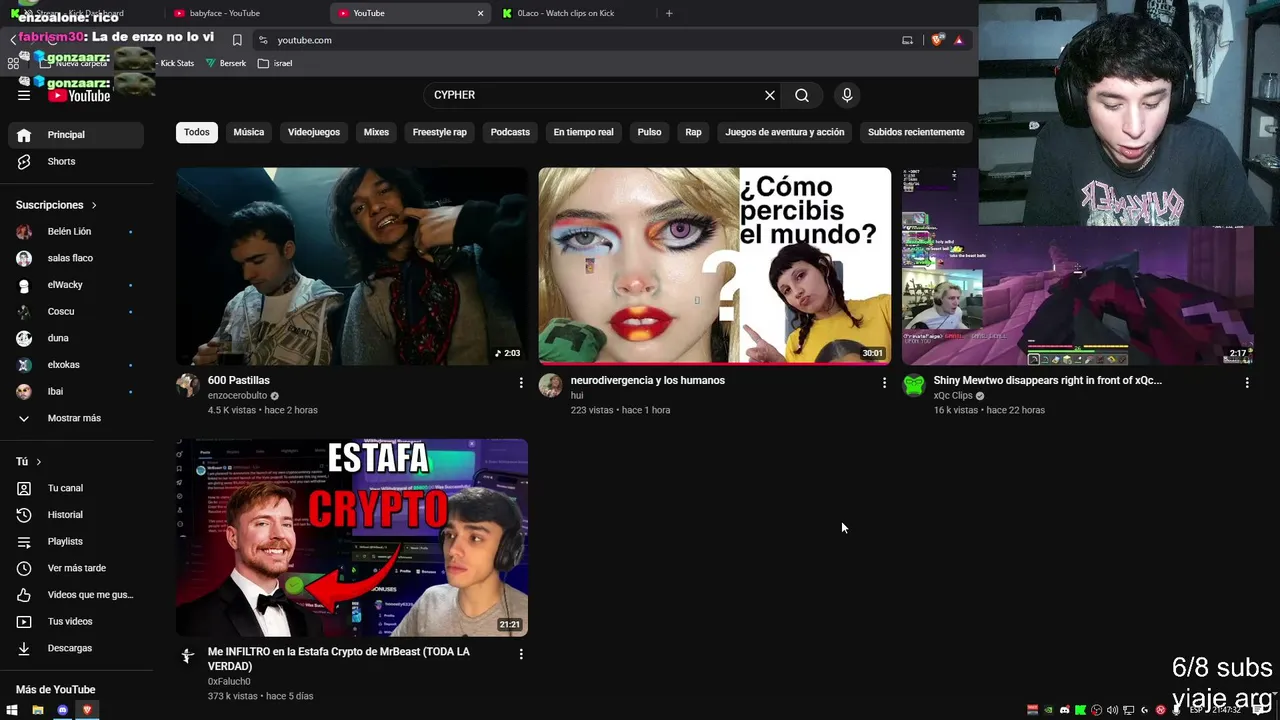Image resolution: width=1280 pixels, height=720 pixels.
Task: Play the 600 Pastillas video thumbnail
Action: 352,266
